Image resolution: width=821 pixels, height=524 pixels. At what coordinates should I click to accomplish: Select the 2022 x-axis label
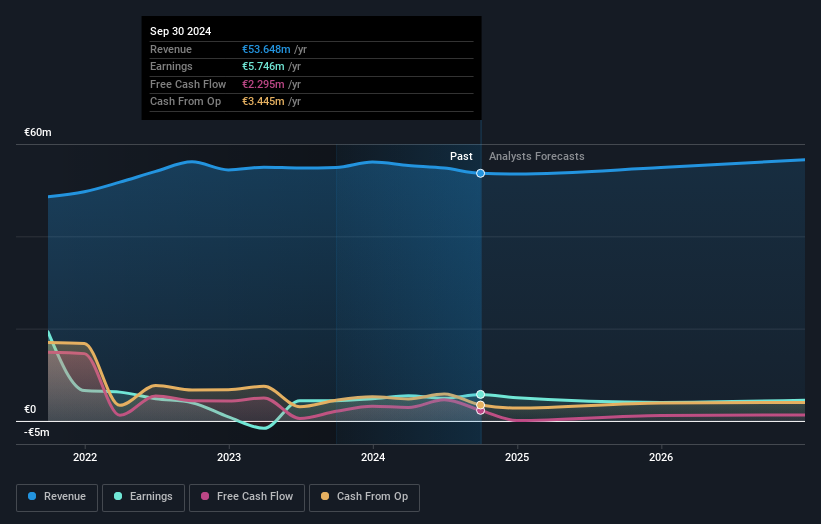point(85,457)
